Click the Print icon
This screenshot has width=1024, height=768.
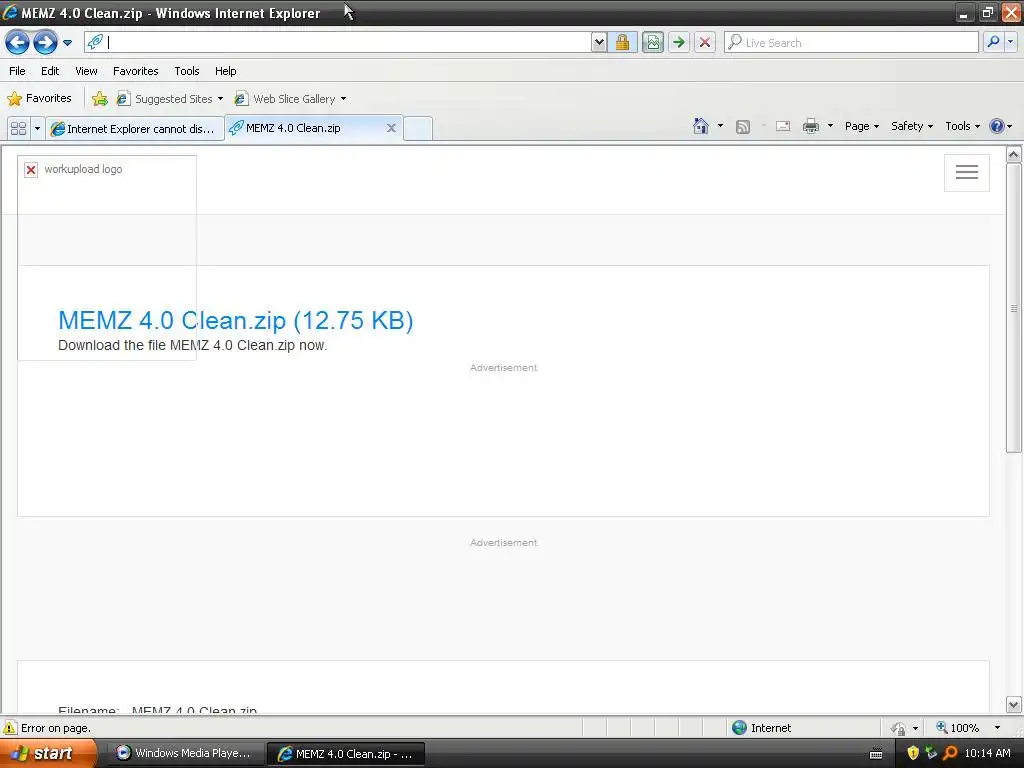point(810,126)
